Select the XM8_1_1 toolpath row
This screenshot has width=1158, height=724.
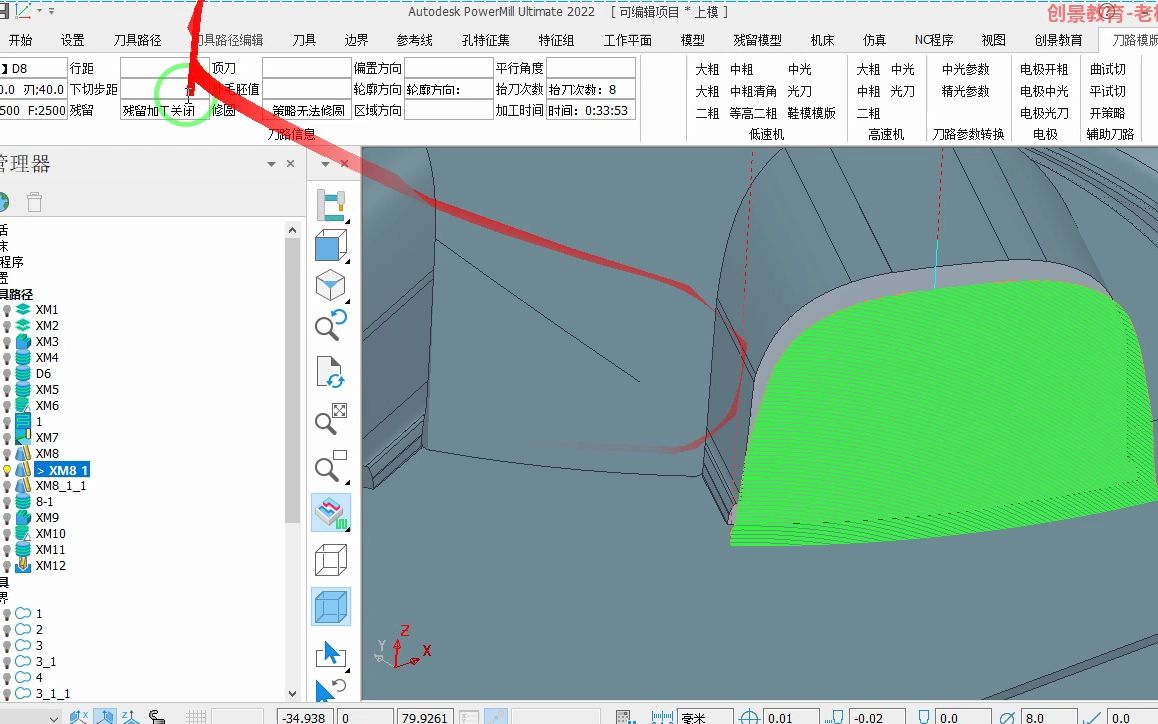coord(61,485)
